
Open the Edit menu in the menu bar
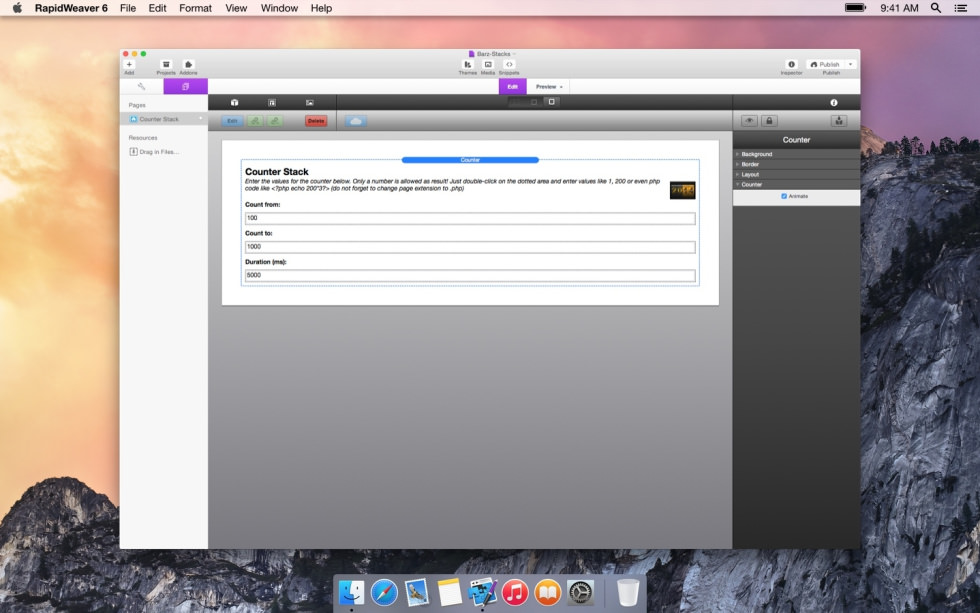click(158, 8)
